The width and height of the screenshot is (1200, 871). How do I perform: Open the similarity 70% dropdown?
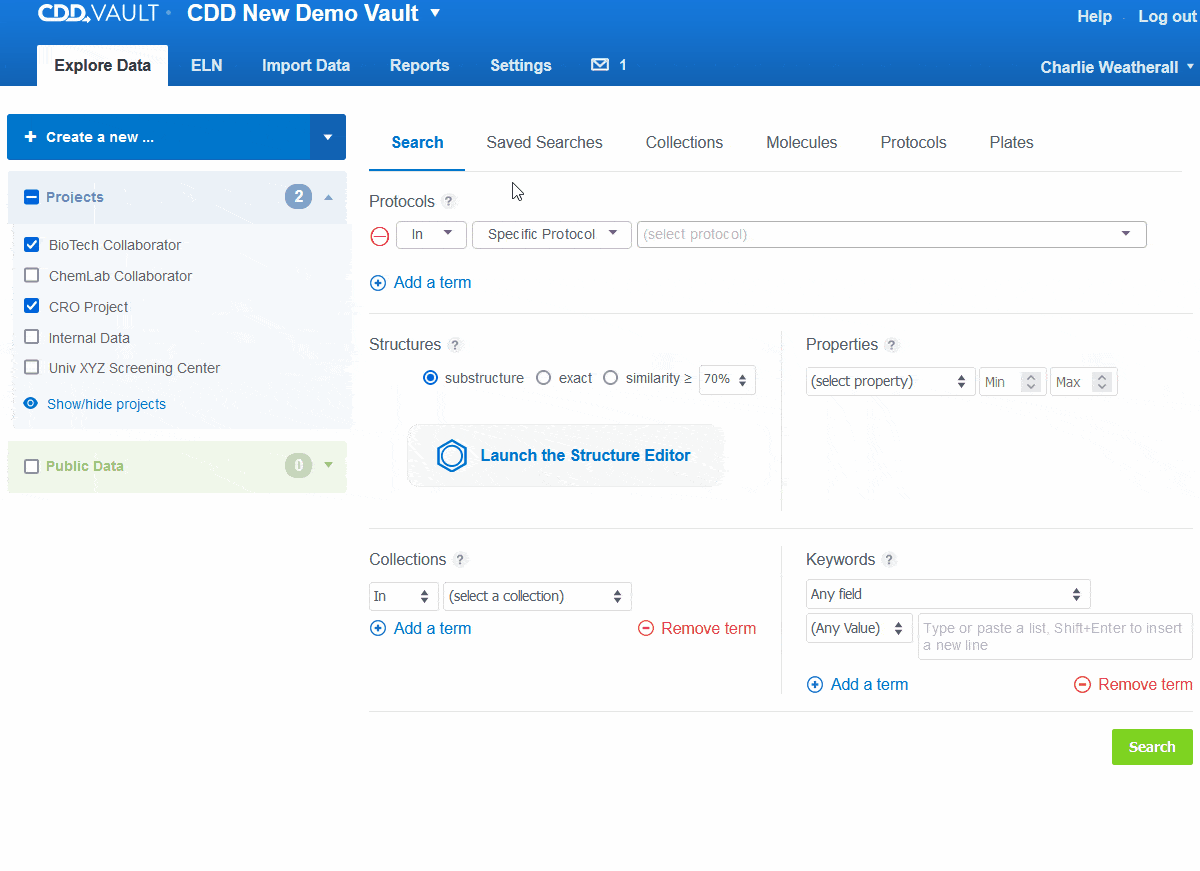[727, 380]
